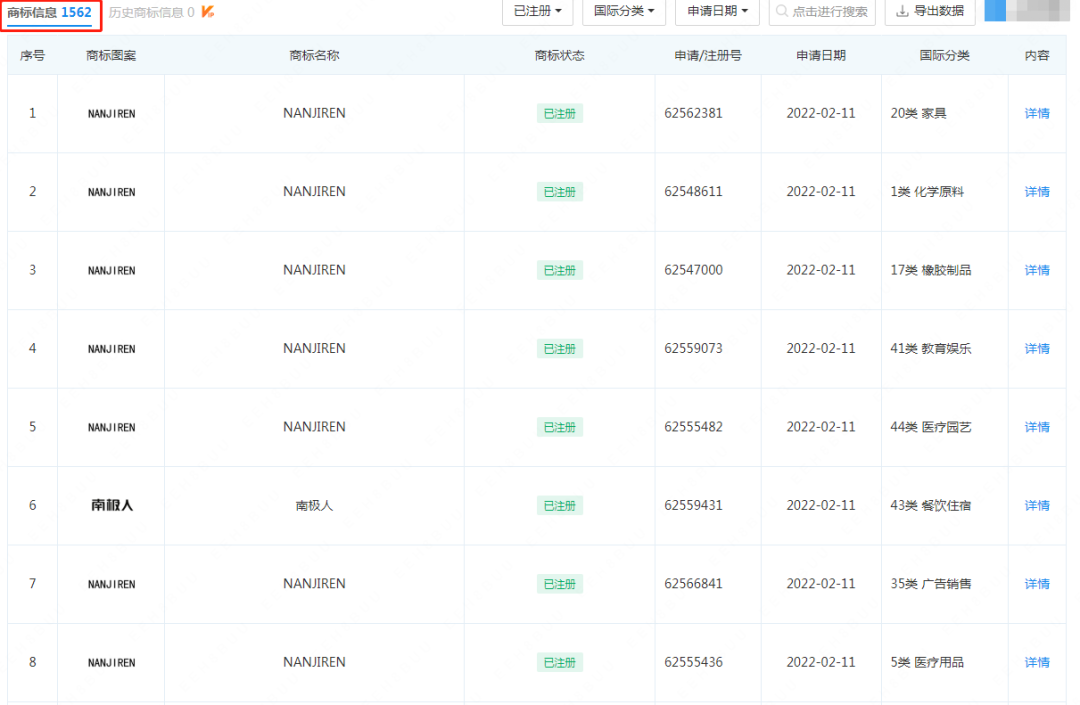Open 详情 for registration 62548611
1080x705 pixels.
(x=1037, y=192)
